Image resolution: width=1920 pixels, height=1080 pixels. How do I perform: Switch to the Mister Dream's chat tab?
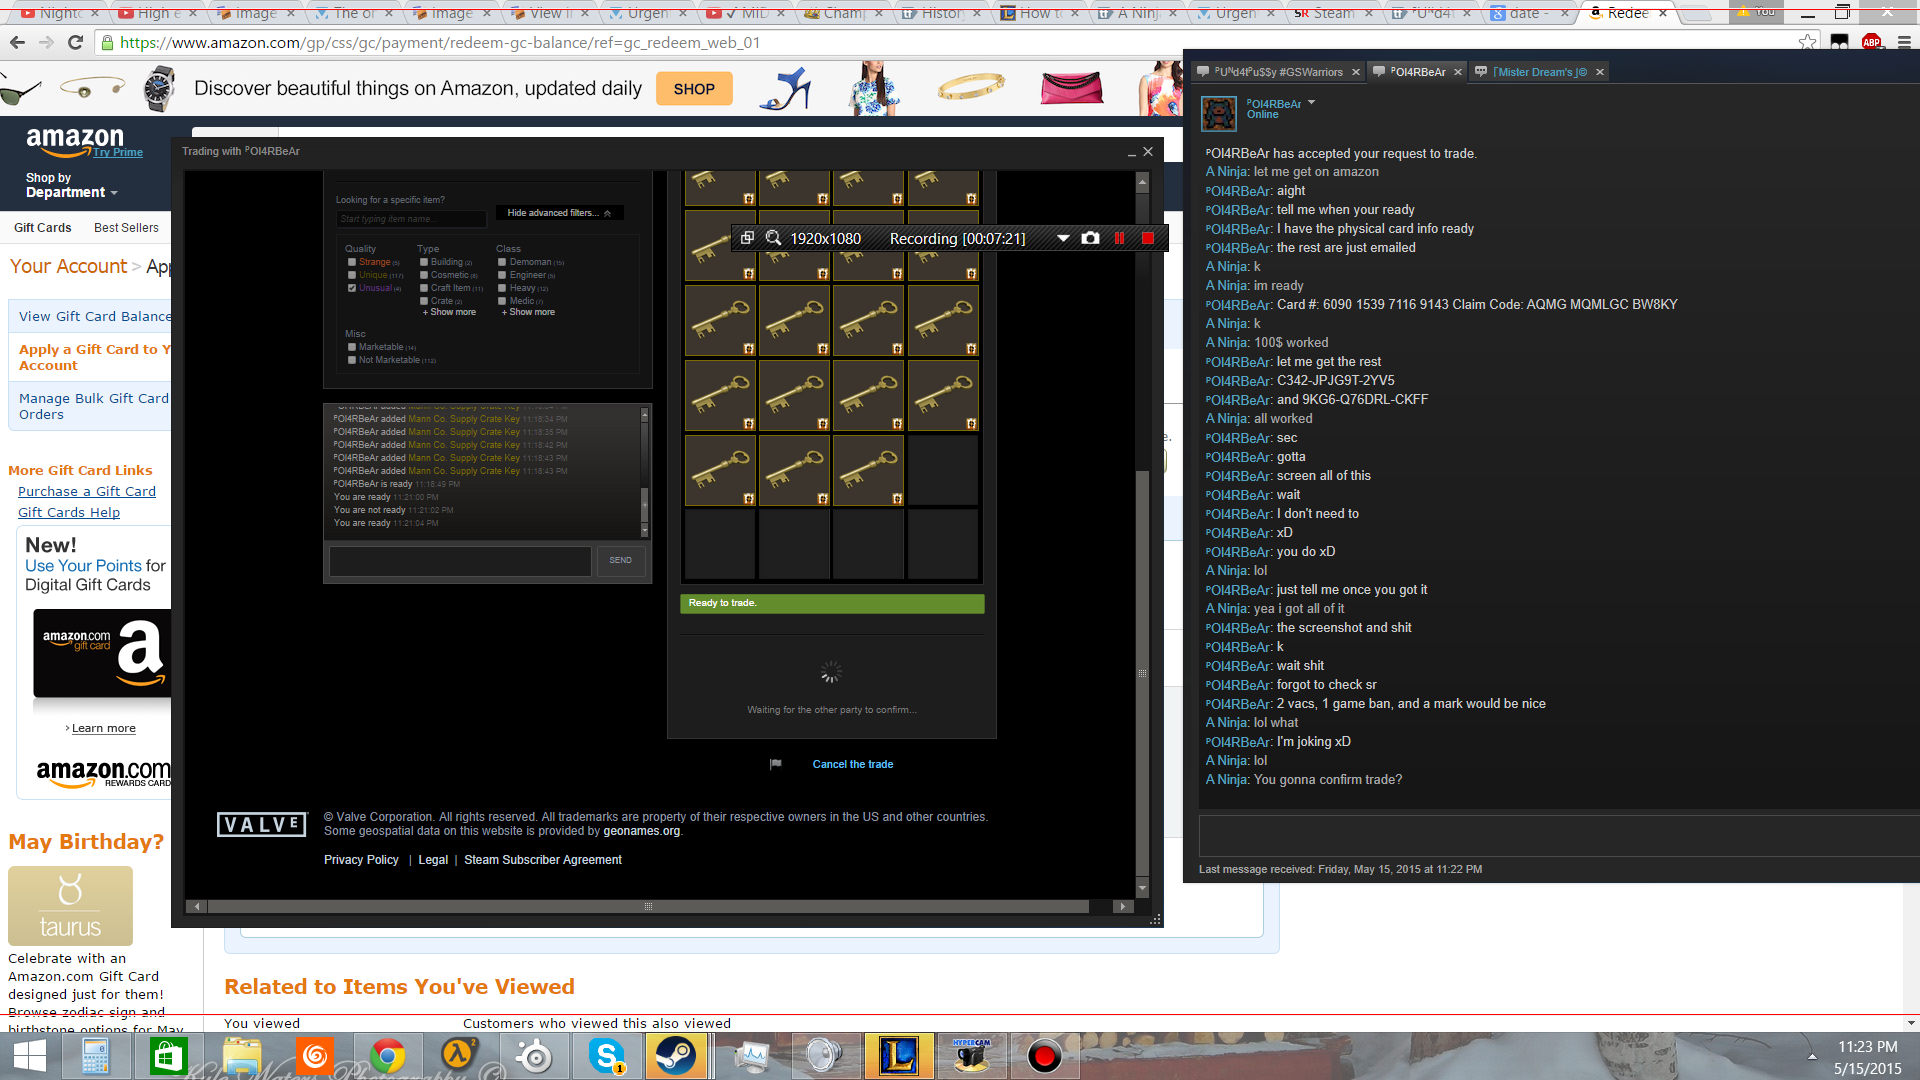[1539, 72]
